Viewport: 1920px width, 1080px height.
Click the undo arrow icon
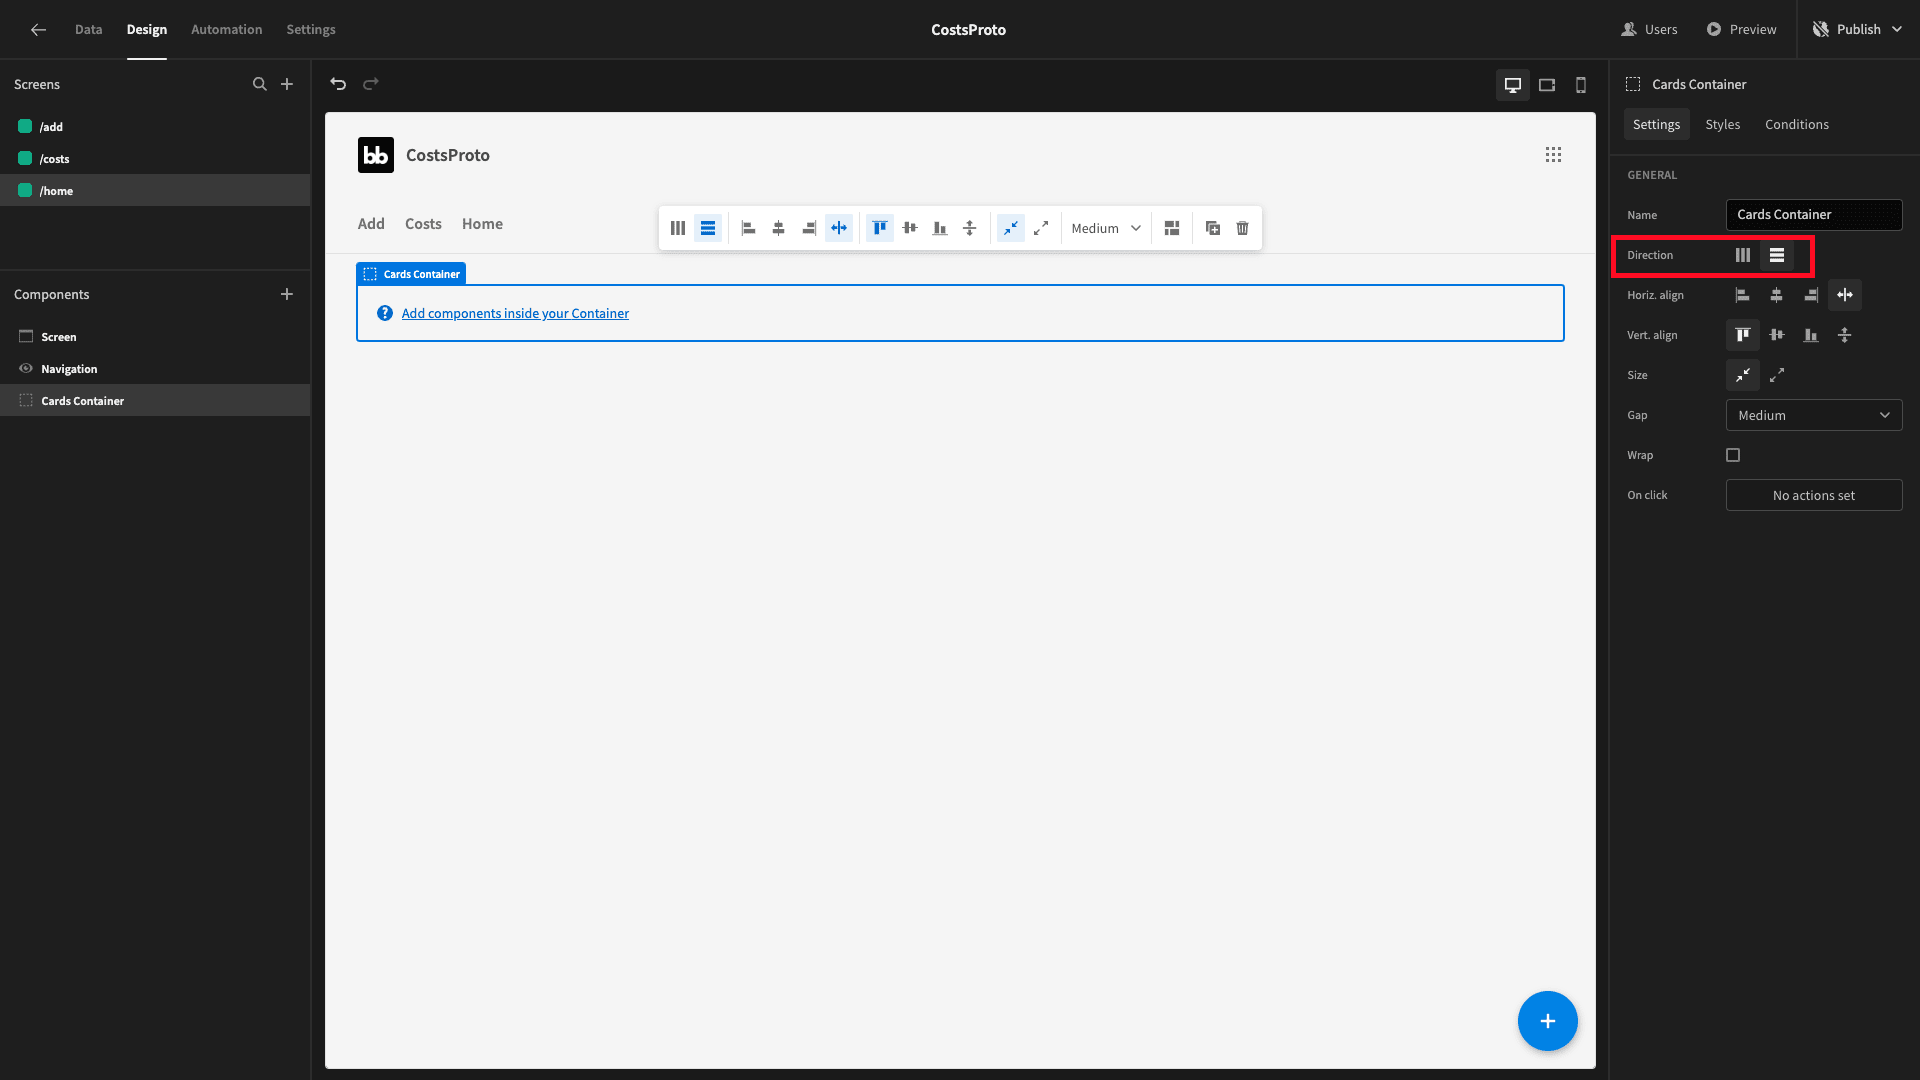338,84
